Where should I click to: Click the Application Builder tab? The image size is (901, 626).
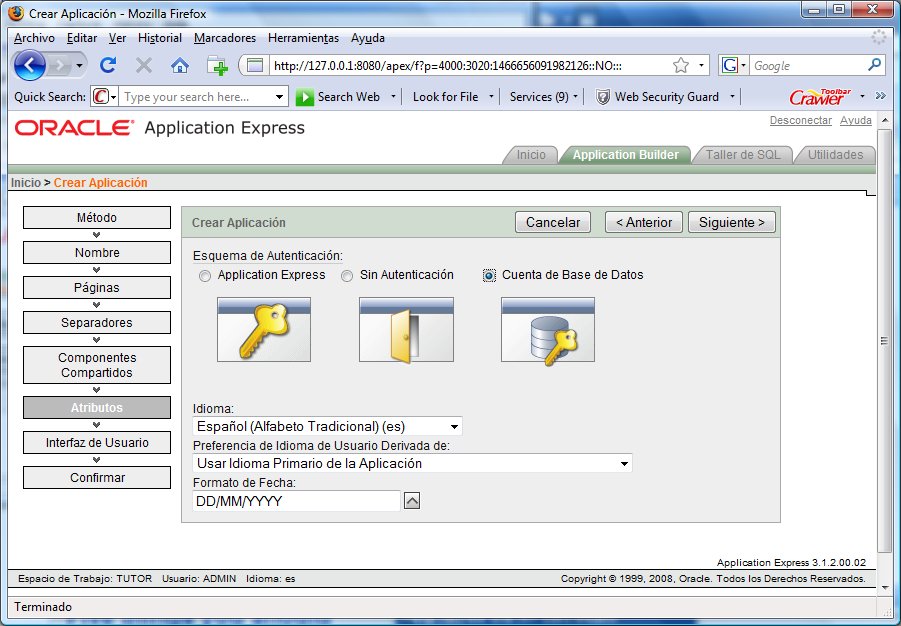click(x=625, y=155)
